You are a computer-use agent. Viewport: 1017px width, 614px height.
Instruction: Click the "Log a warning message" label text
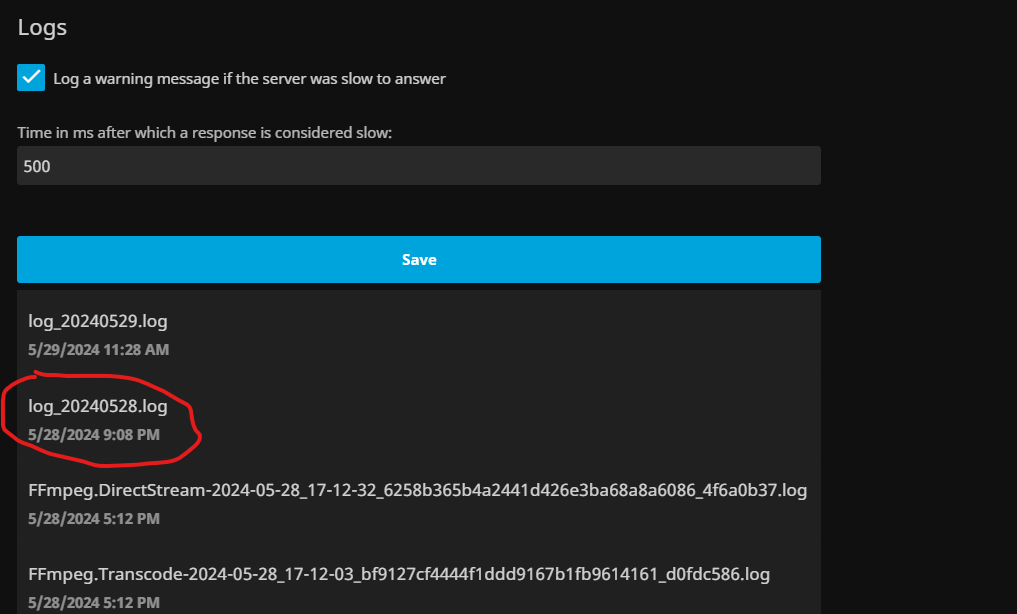coord(249,79)
